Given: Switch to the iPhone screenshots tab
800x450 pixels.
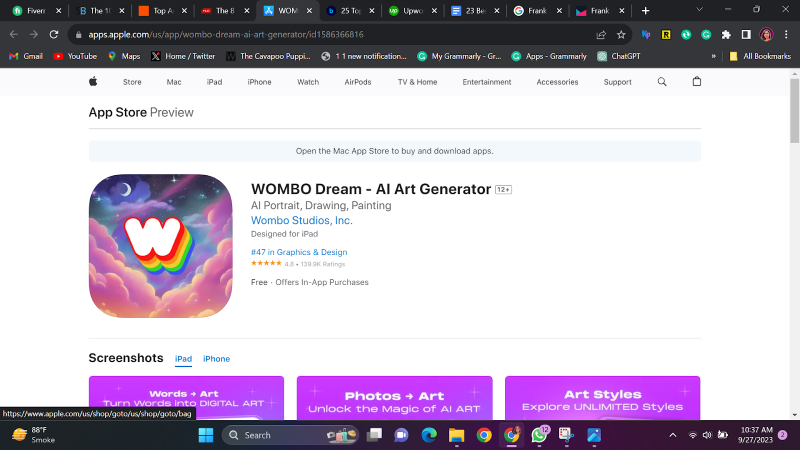Looking at the screenshot, I should (216, 359).
